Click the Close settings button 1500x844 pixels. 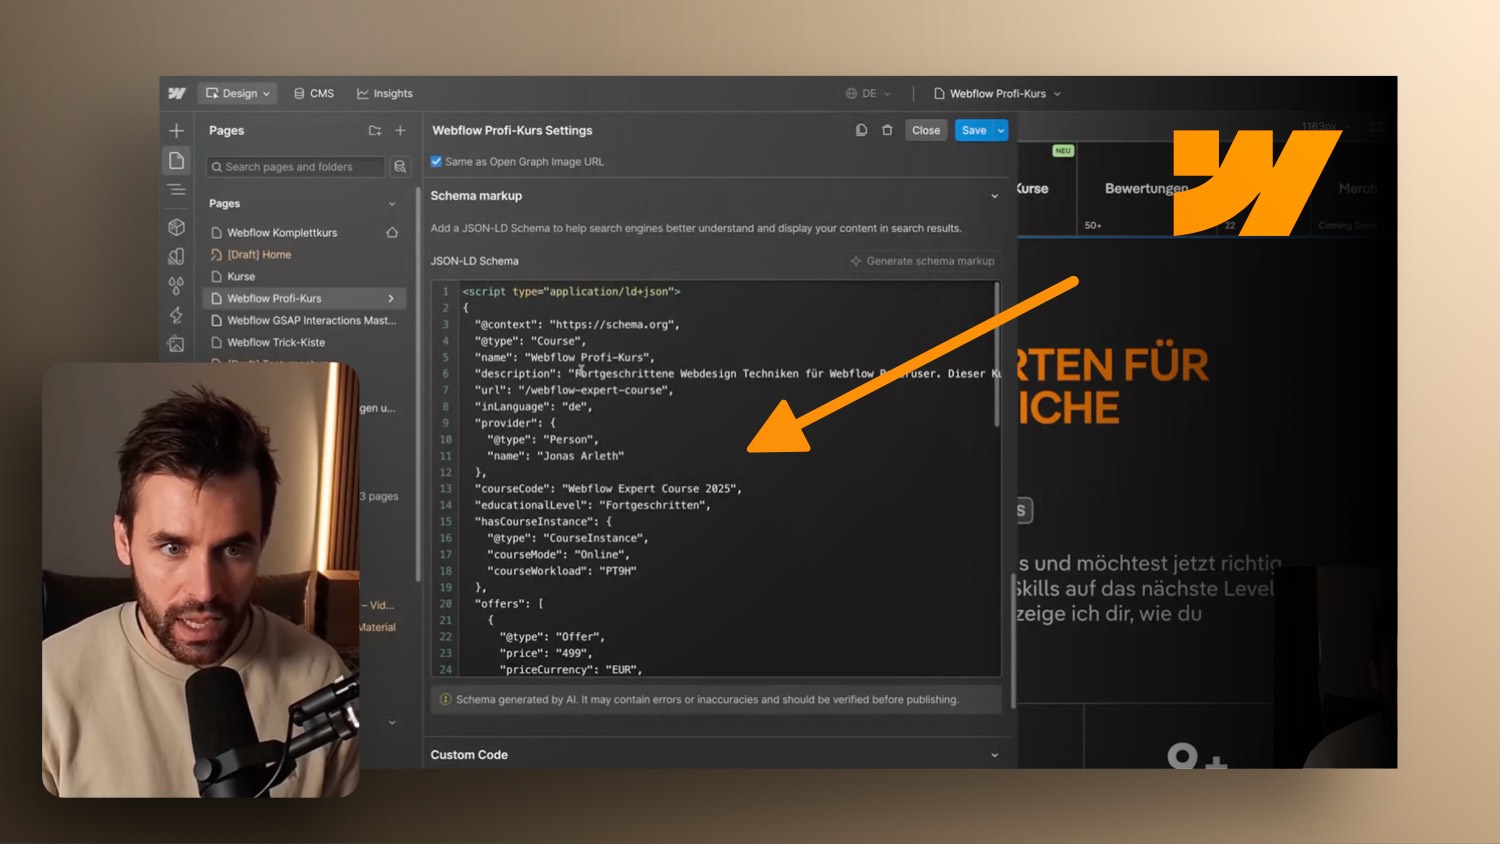point(926,130)
